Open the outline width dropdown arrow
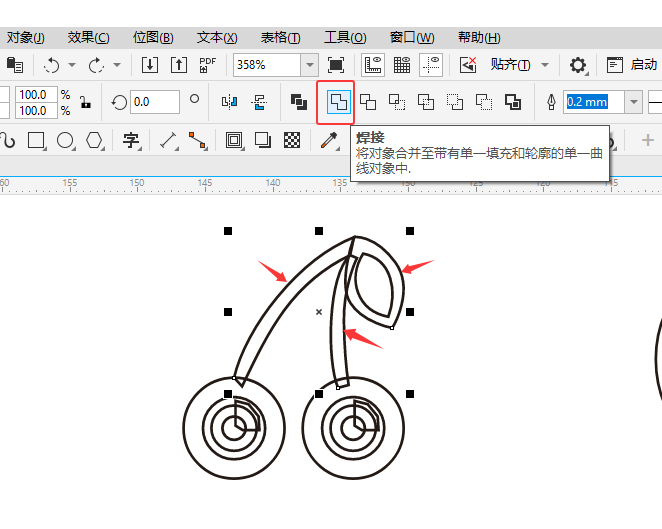662x529 pixels. tap(634, 102)
